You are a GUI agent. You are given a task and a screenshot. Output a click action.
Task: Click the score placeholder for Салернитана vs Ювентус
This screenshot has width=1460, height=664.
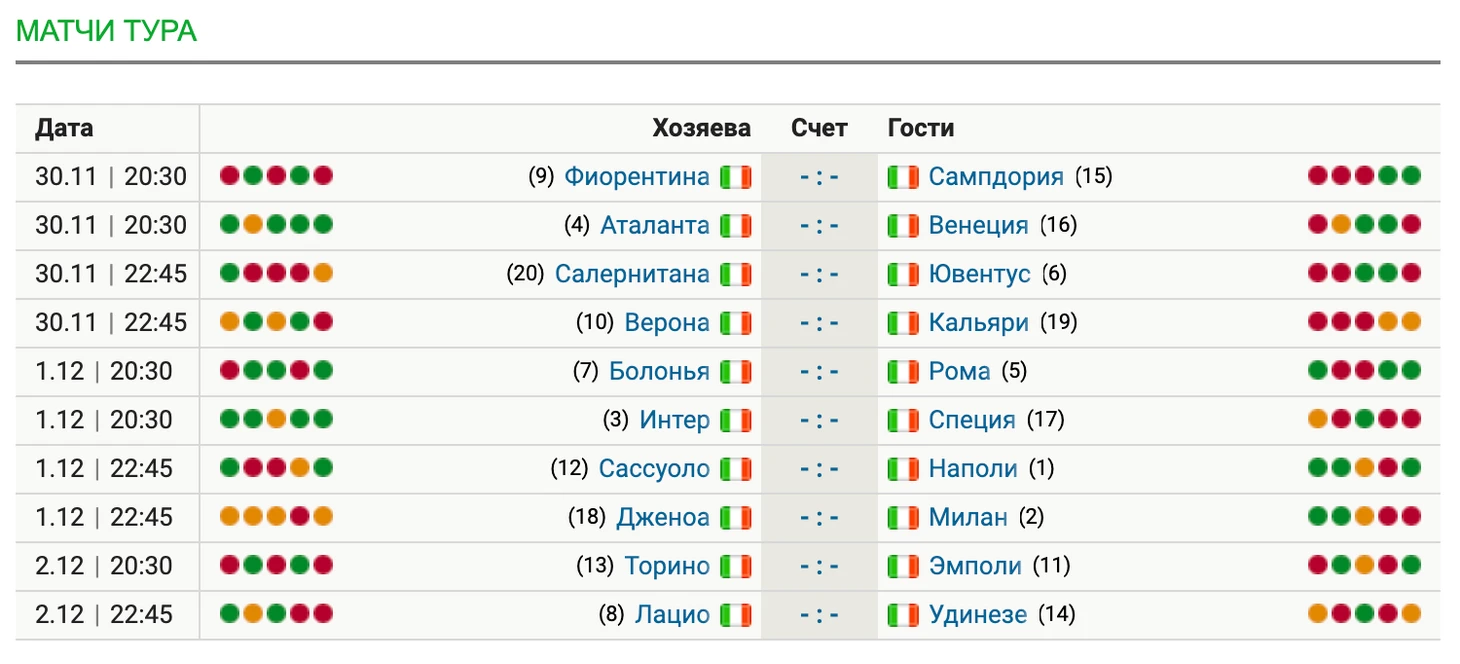(819, 274)
